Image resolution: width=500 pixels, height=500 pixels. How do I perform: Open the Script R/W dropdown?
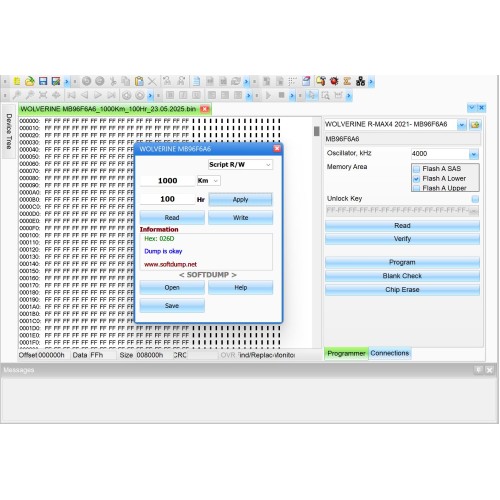pyautogui.click(x=240, y=165)
